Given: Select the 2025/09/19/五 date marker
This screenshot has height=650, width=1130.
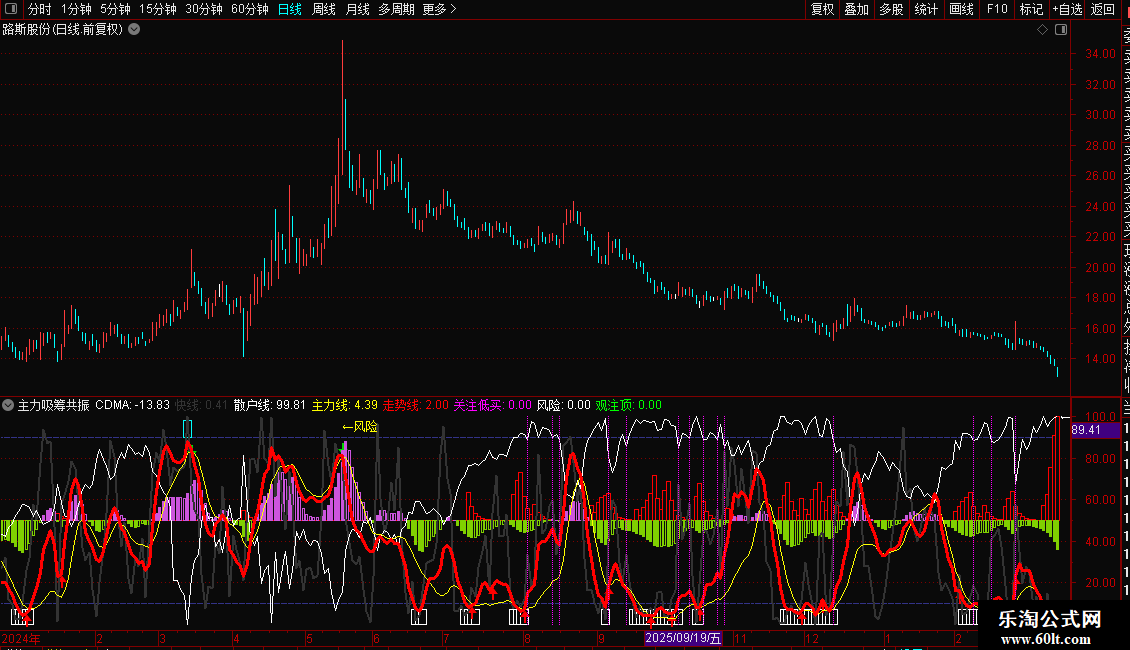Looking at the screenshot, I should 683,638.
